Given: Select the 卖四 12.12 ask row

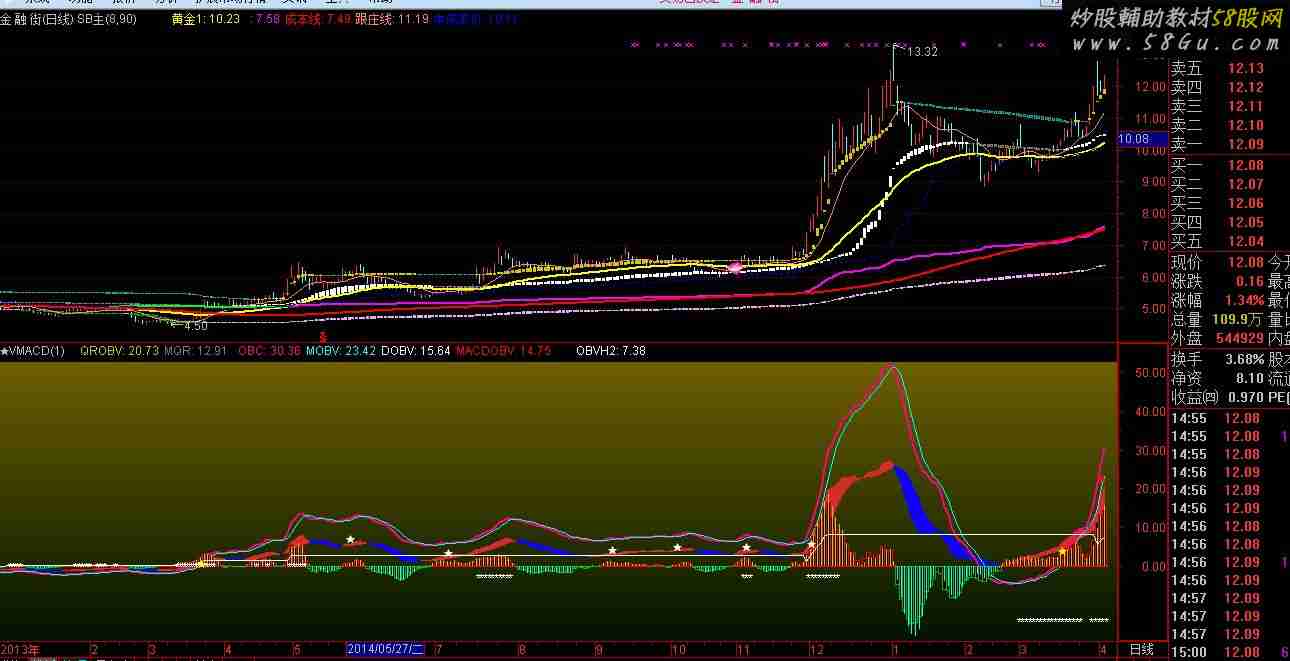Looking at the screenshot, I should 1219,87.
